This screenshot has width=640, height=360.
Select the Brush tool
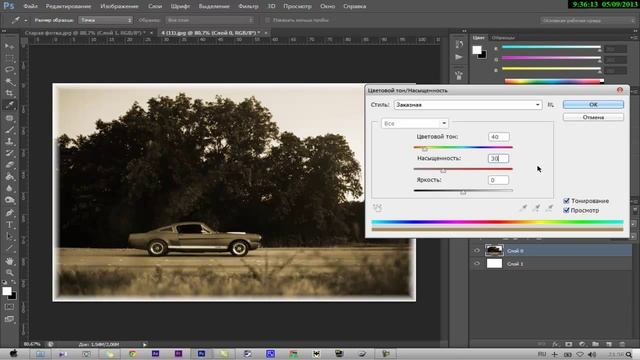click(x=9, y=130)
